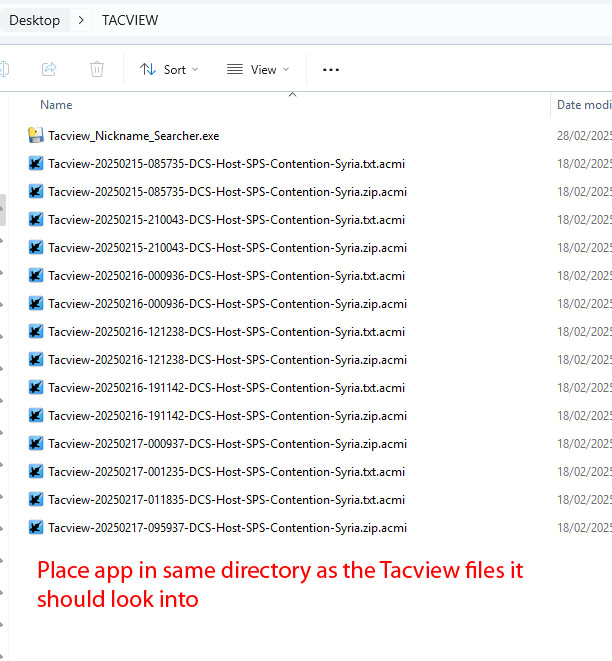This screenshot has height=661, width=612.
Task: Sort files by the Date modified column header
Action: [x=583, y=105]
